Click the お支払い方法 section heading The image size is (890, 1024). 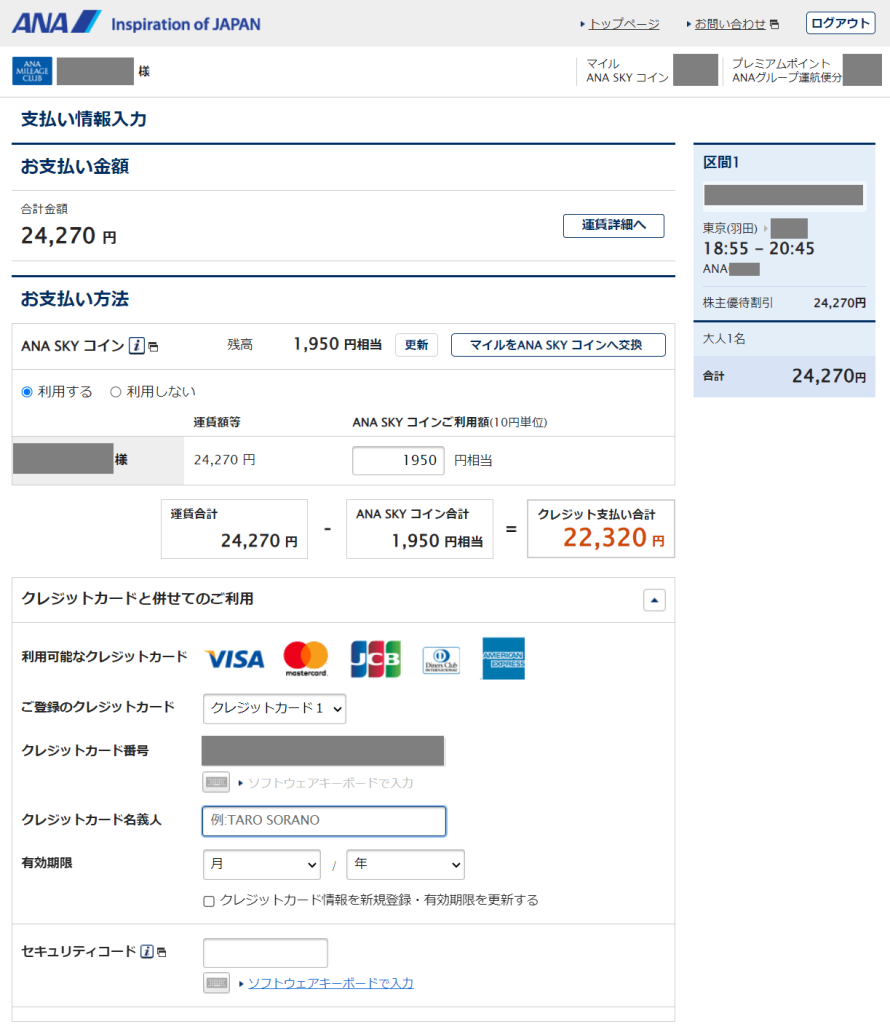tap(74, 298)
